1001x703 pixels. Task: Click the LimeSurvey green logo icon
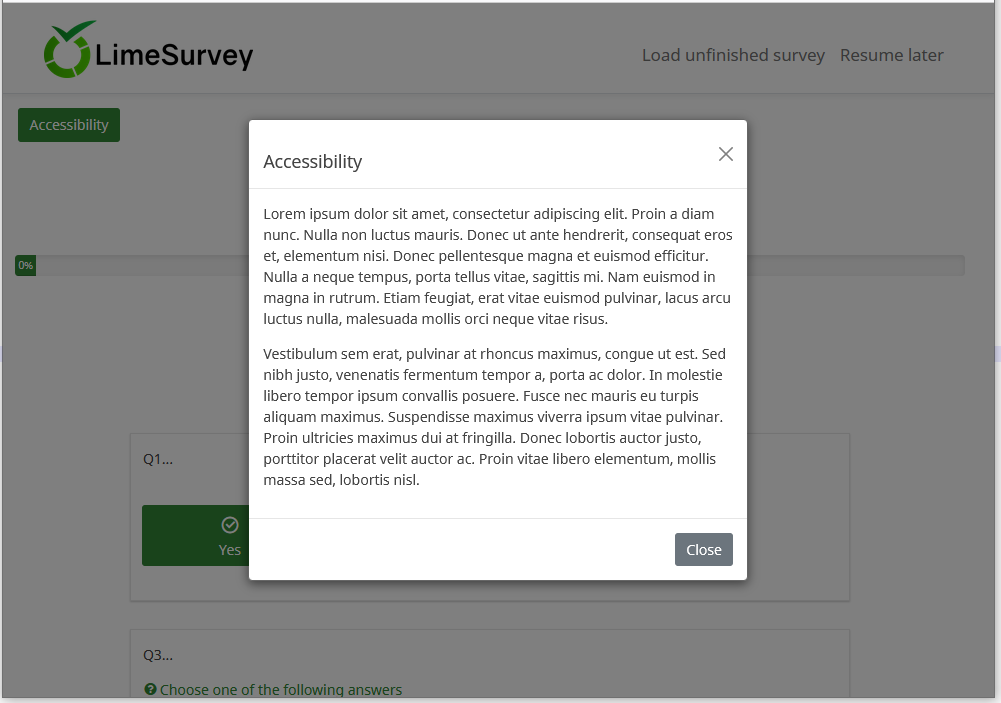(x=68, y=50)
